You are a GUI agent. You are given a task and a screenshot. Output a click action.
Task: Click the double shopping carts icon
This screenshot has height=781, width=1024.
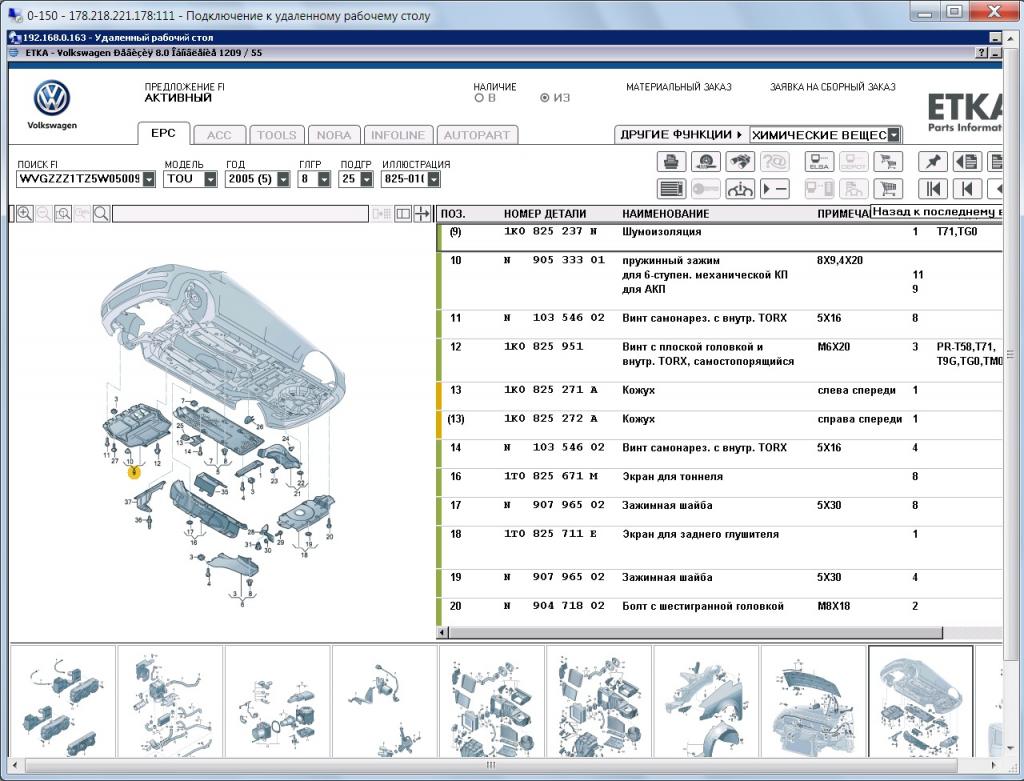(x=888, y=161)
